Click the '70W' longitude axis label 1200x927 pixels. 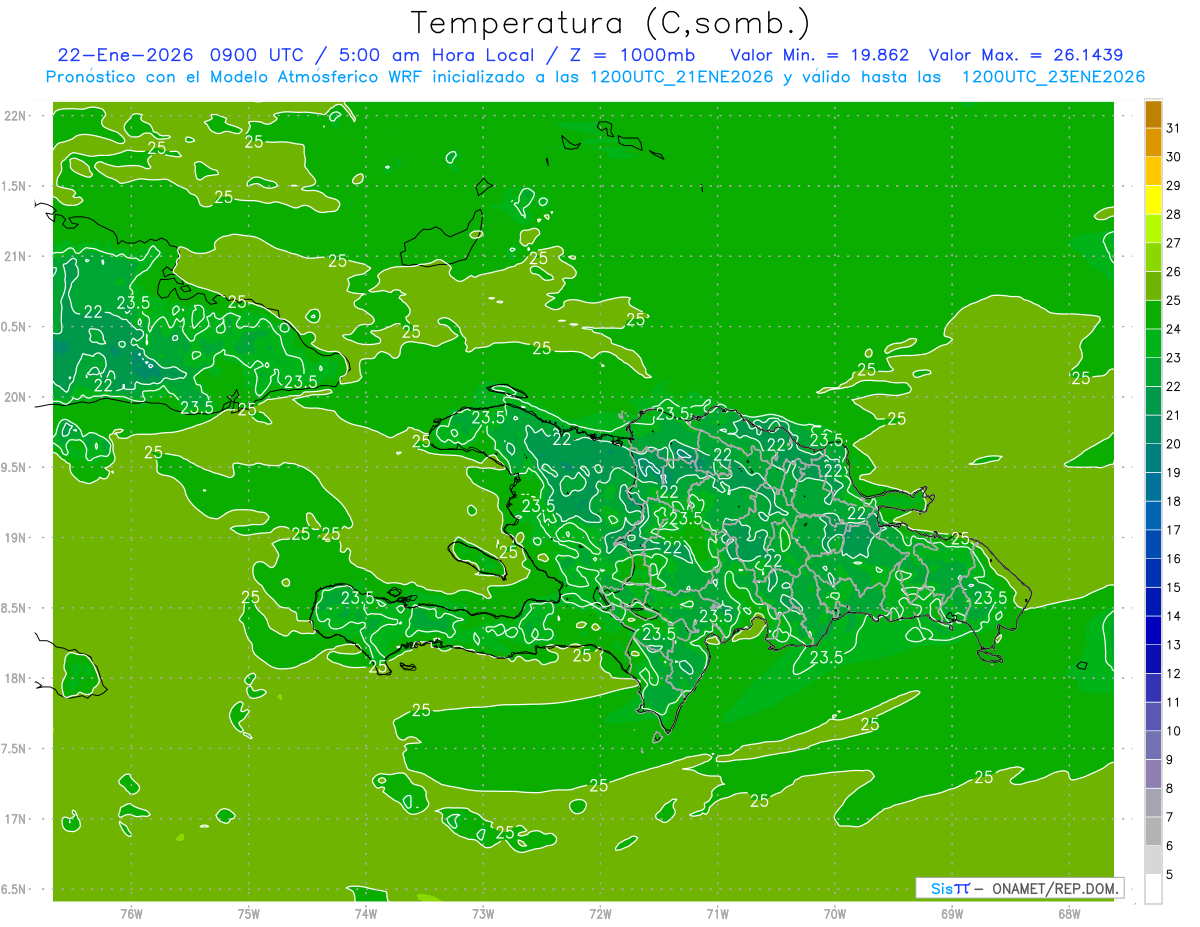835,913
